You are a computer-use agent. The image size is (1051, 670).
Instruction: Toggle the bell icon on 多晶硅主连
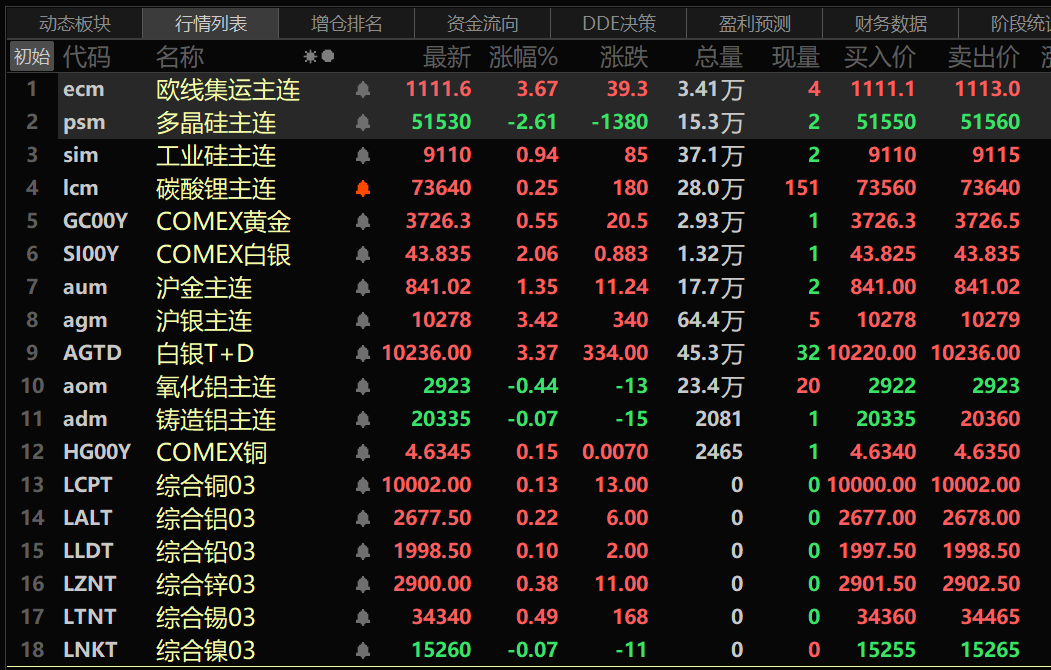pos(363,123)
